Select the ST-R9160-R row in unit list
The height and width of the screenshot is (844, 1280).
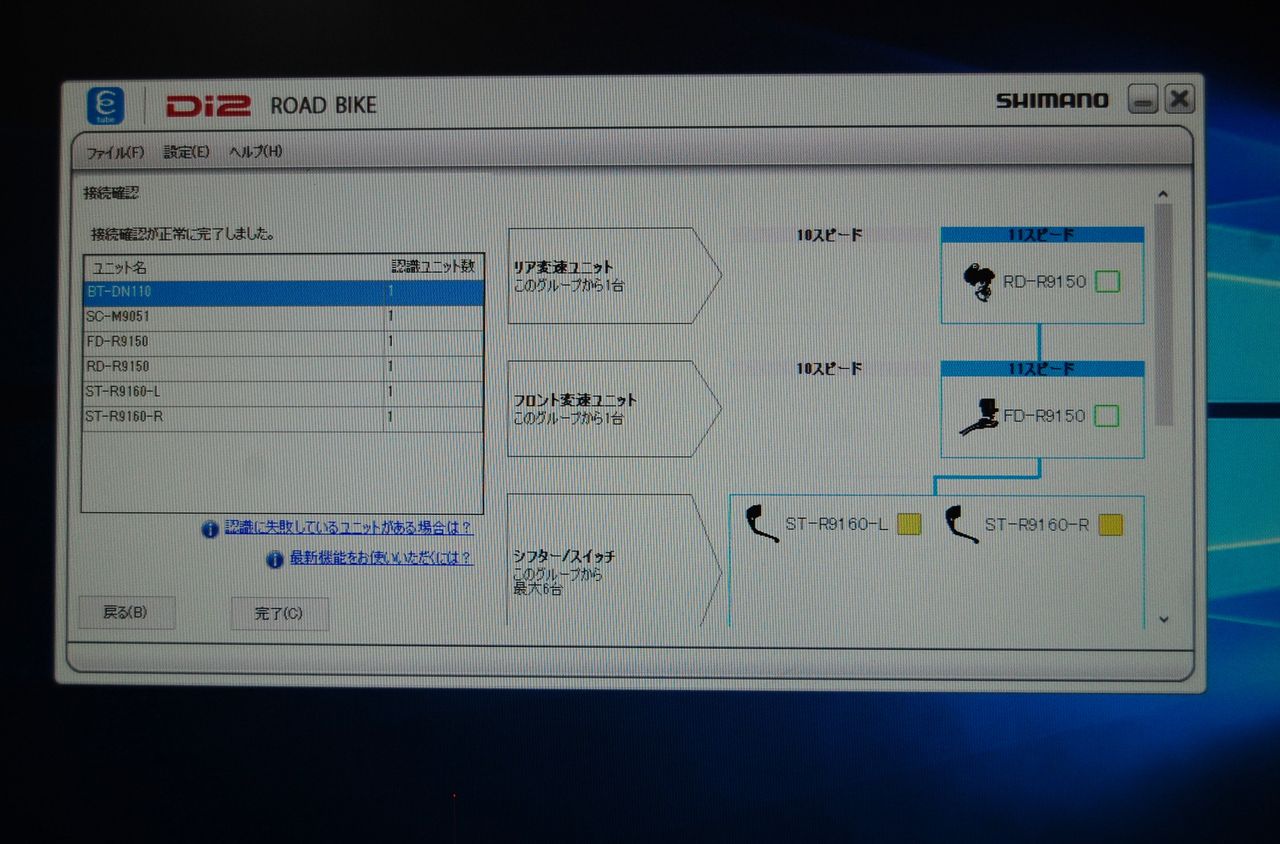[x=283, y=417]
